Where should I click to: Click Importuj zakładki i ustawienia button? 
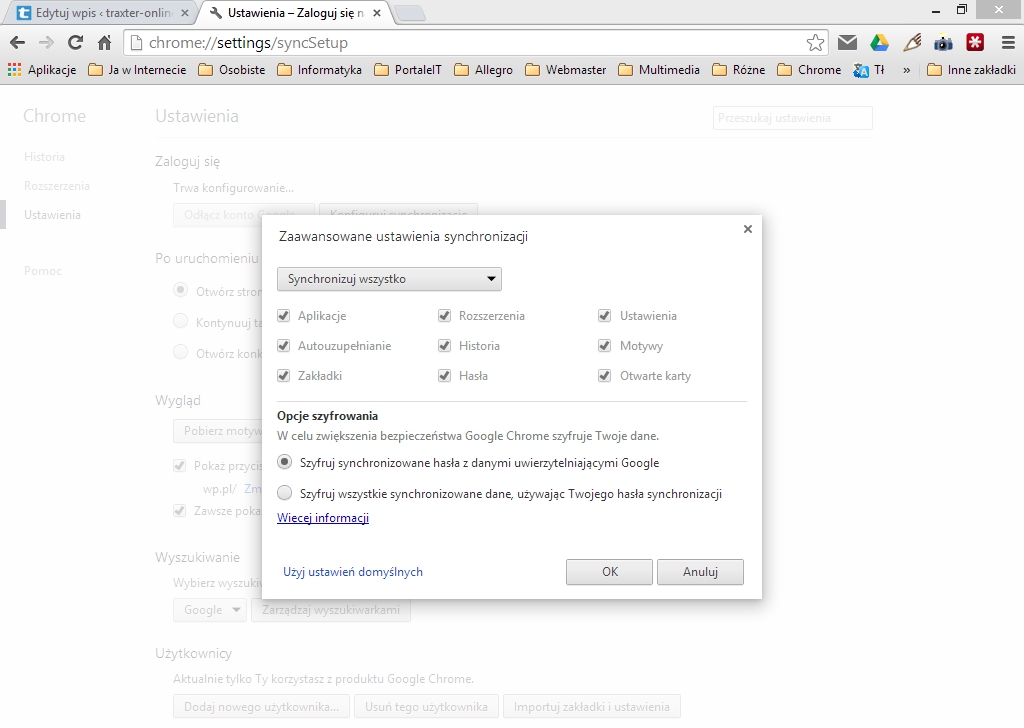[592, 706]
